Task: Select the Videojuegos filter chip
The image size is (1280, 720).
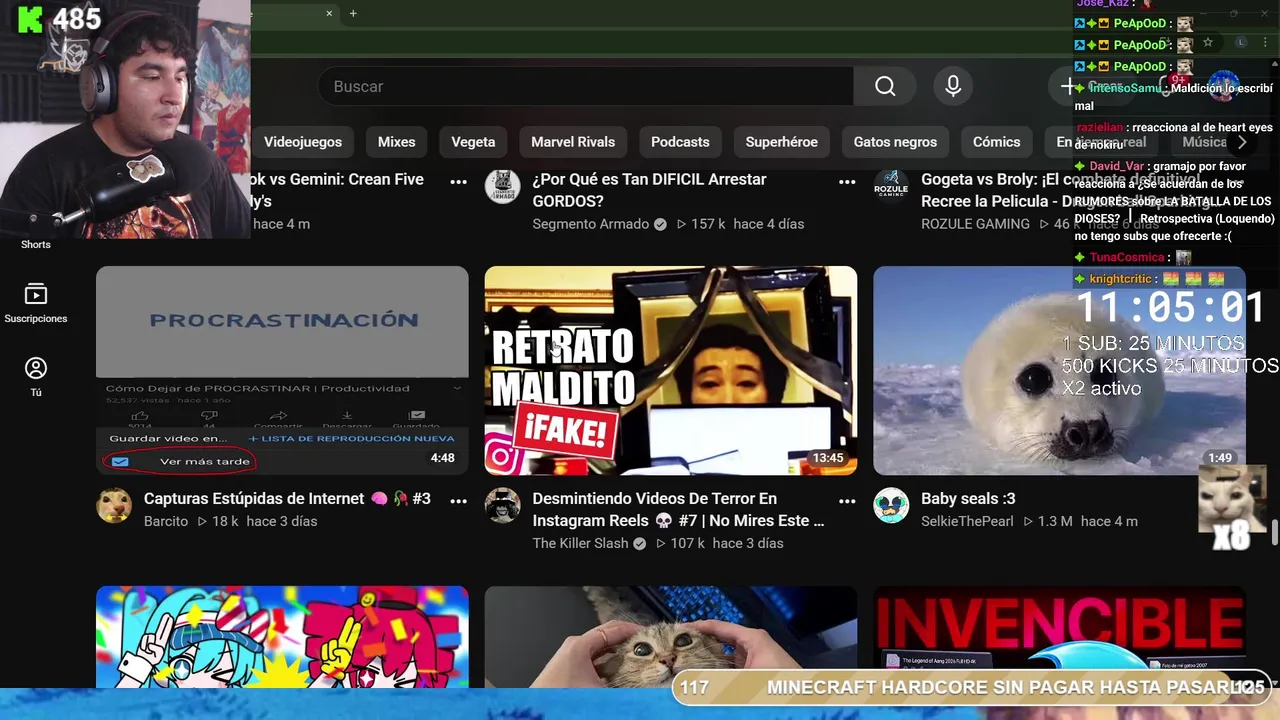Action: click(302, 142)
